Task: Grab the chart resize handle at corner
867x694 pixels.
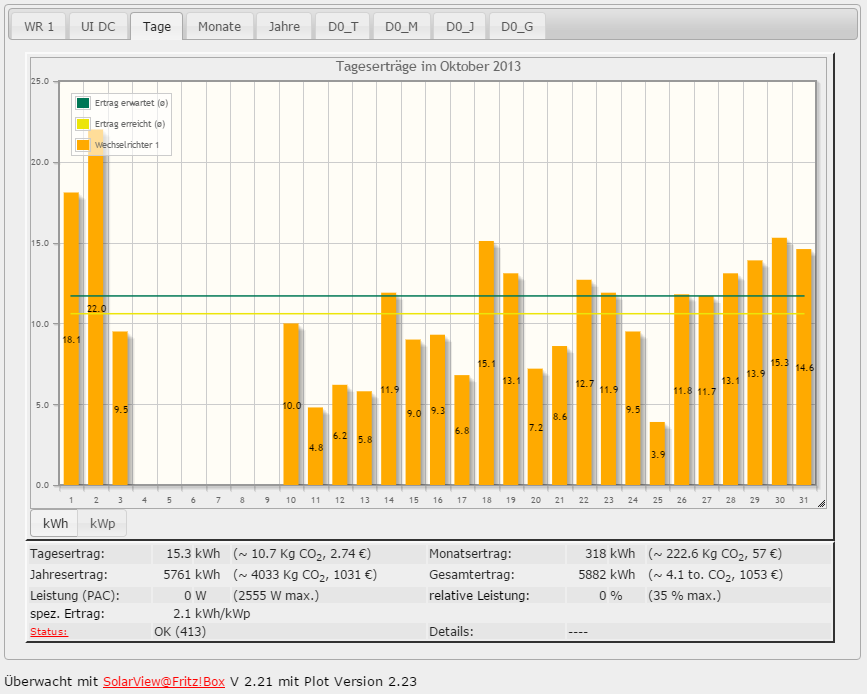Action: click(821, 503)
